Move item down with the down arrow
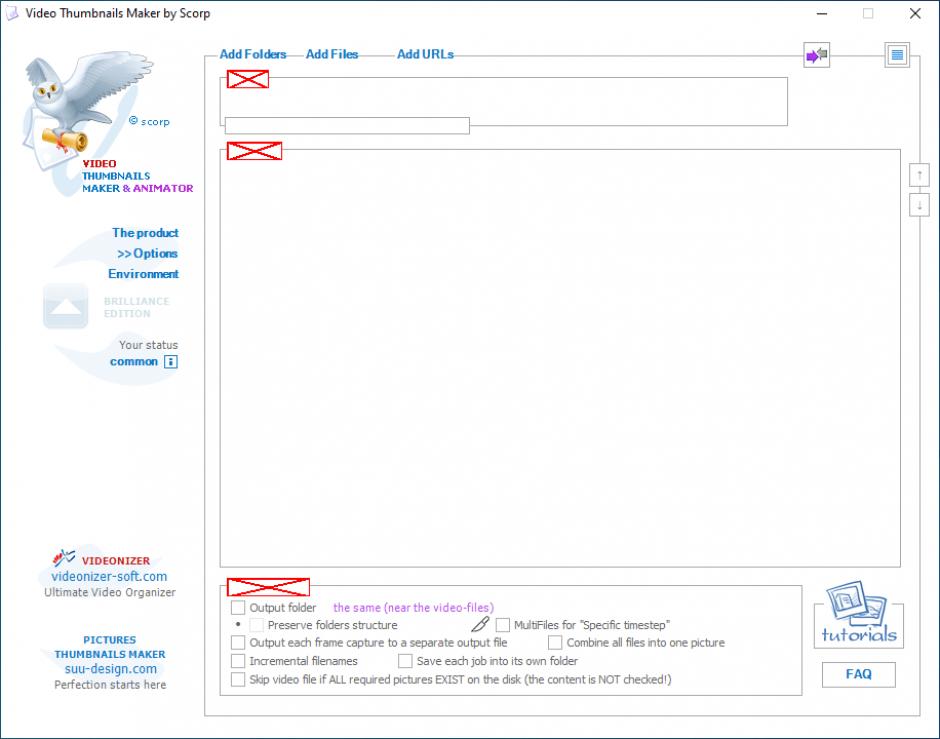The width and height of the screenshot is (940, 739). 919,206
